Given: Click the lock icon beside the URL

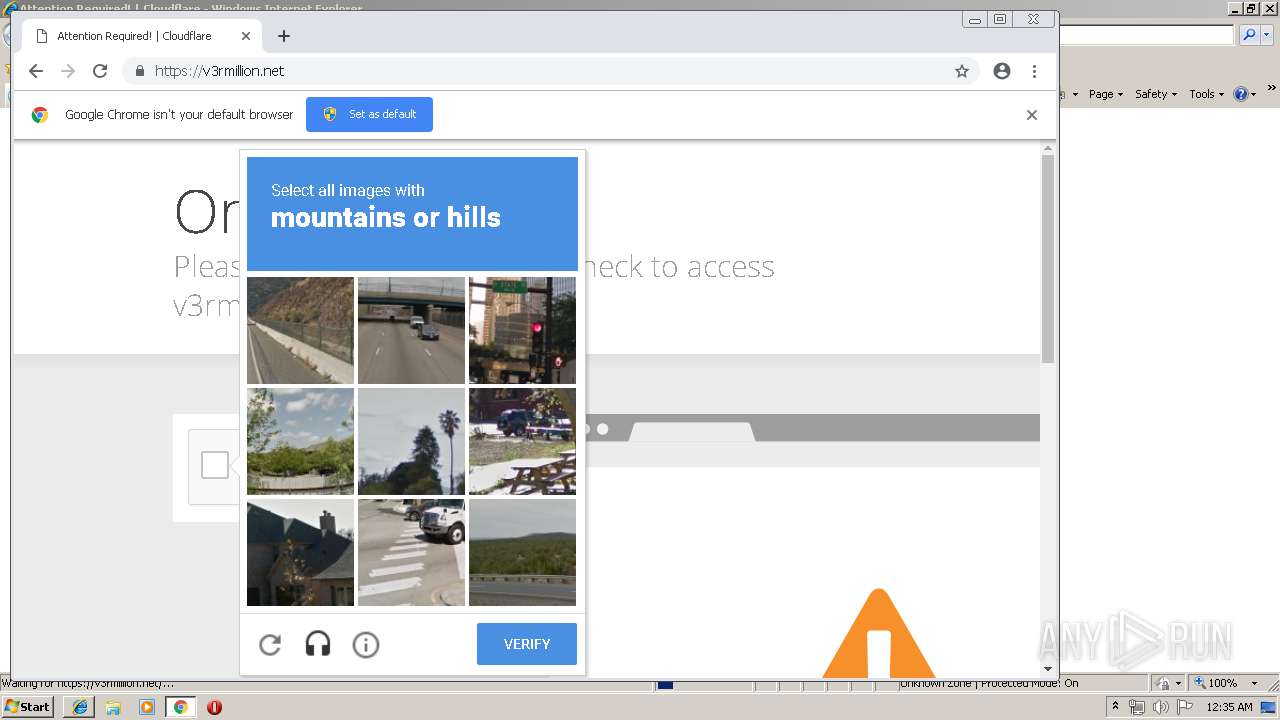Looking at the screenshot, I should (x=140, y=71).
